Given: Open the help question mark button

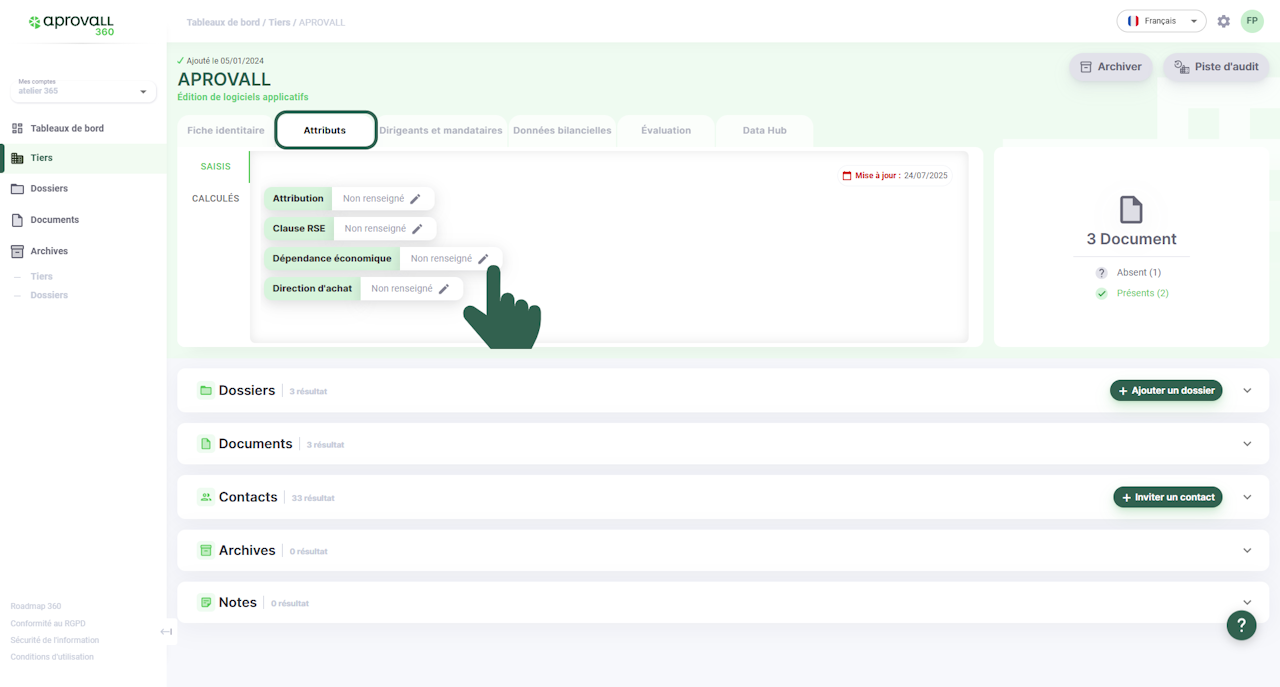Looking at the screenshot, I should [x=1241, y=626].
